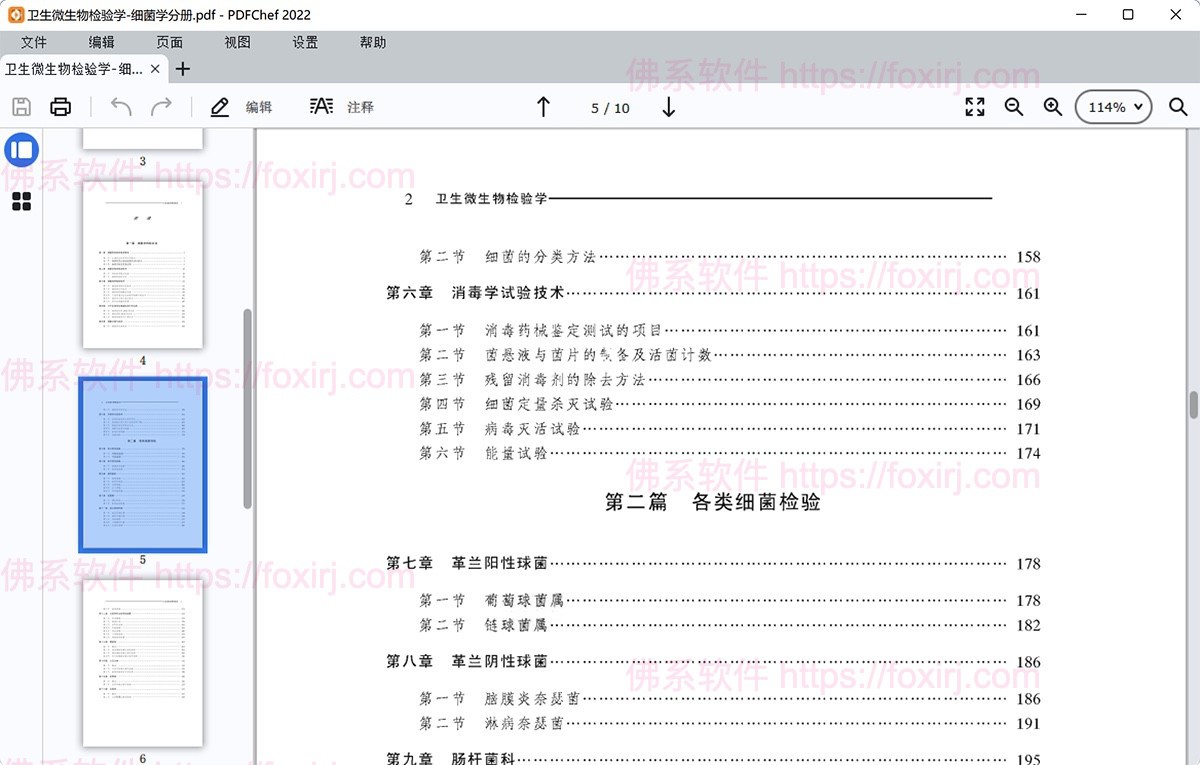This screenshot has height=765, width=1200.
Task: Open the 帮助 menu
Action: (372, 42)
